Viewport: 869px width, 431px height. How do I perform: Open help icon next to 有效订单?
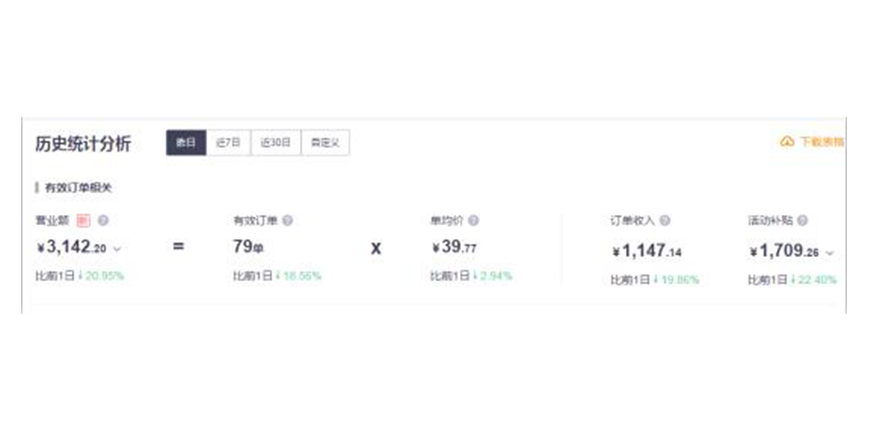(x=287, y=220)
